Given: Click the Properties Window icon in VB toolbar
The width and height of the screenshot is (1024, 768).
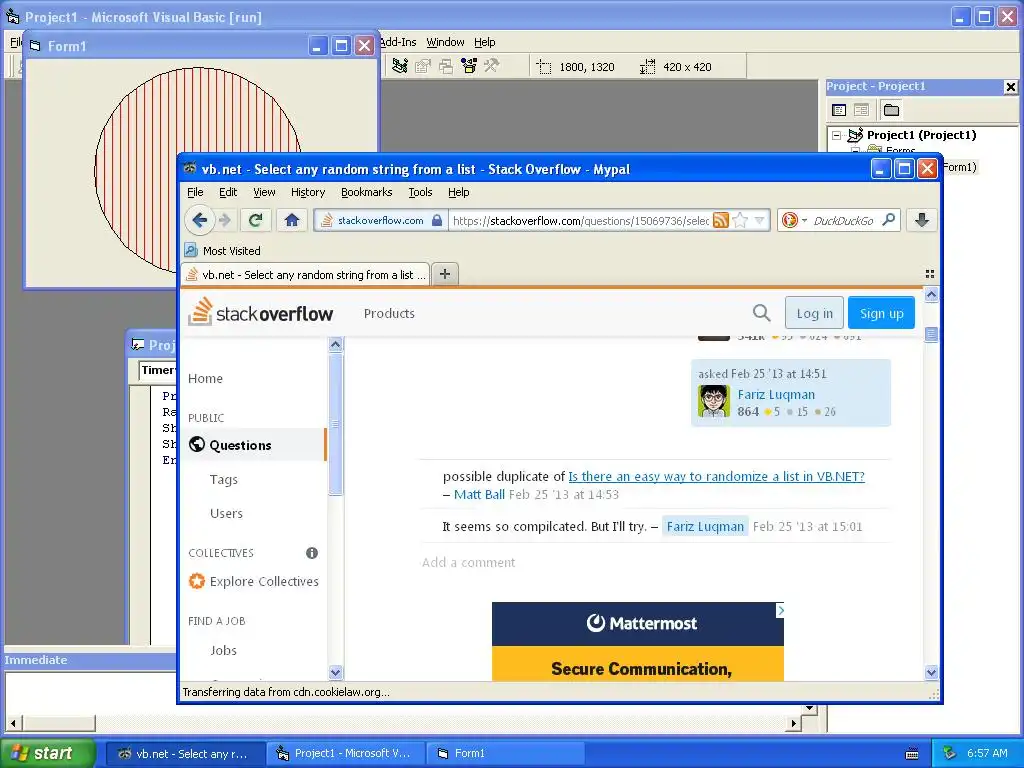Looking at the screenshot, I should tap(423, 66).
